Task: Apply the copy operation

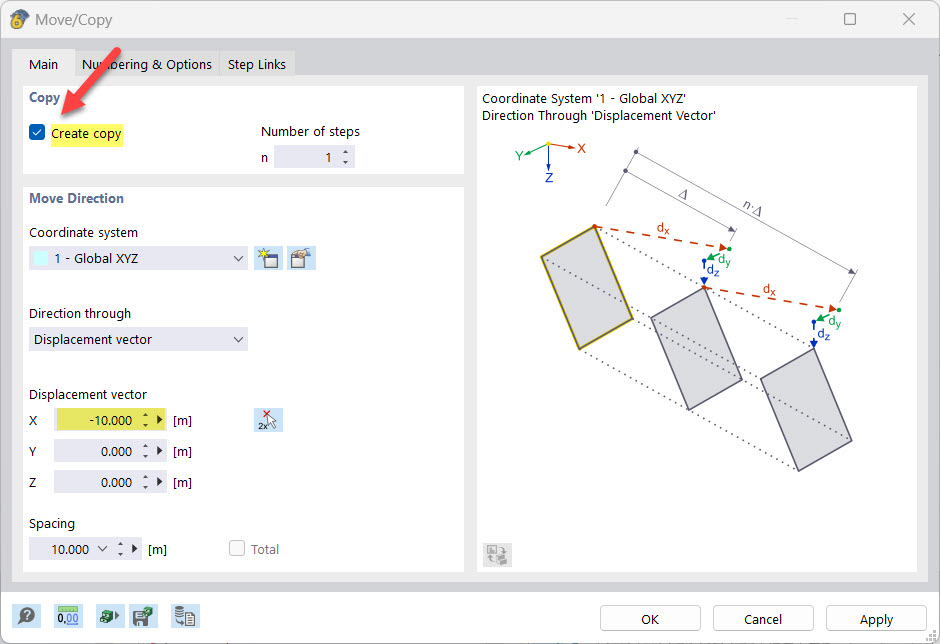Action: [x=875, y=618]
